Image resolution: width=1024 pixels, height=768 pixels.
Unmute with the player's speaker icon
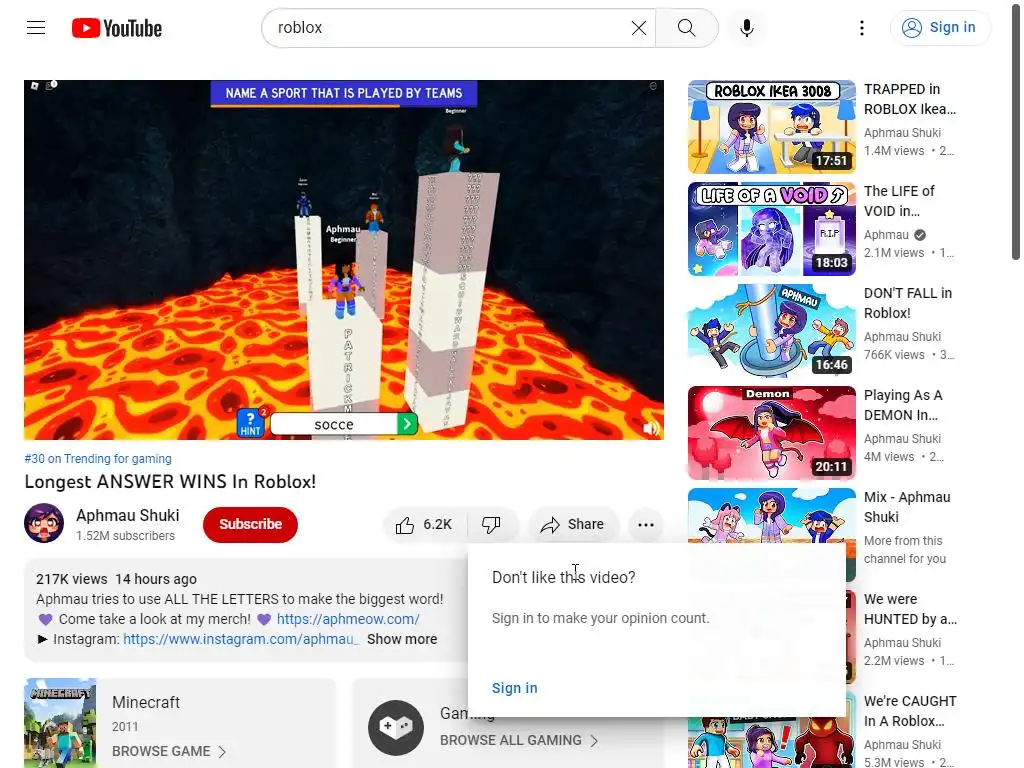click(x=651, y=428)
